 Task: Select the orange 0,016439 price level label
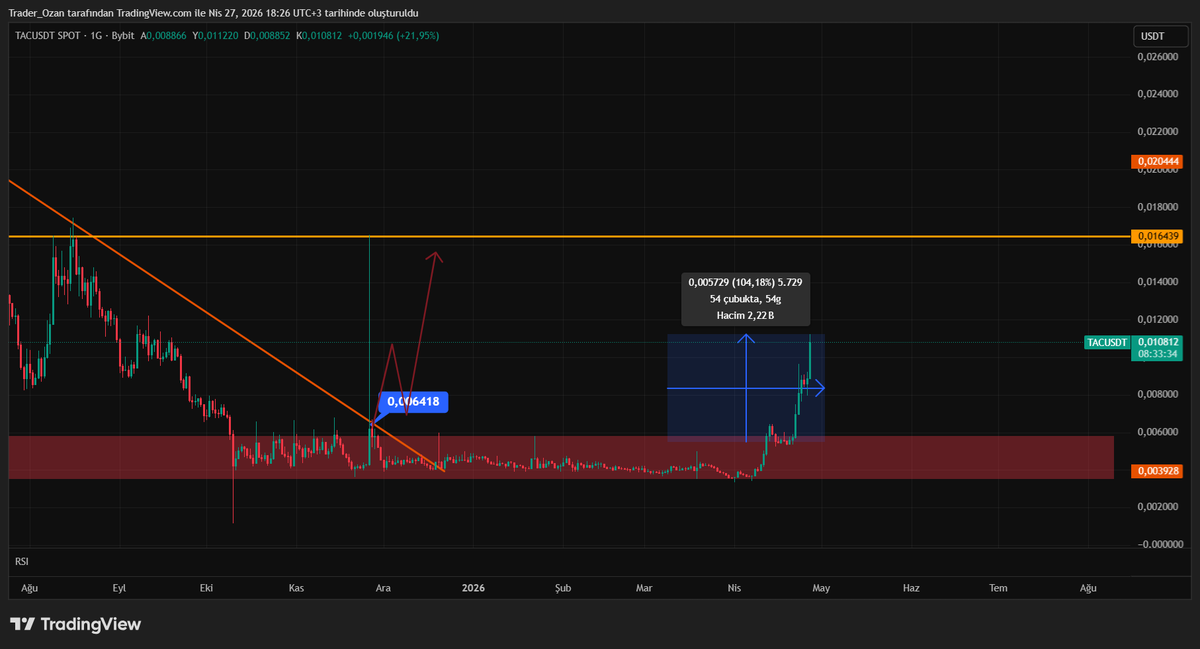coord(1156,237)
